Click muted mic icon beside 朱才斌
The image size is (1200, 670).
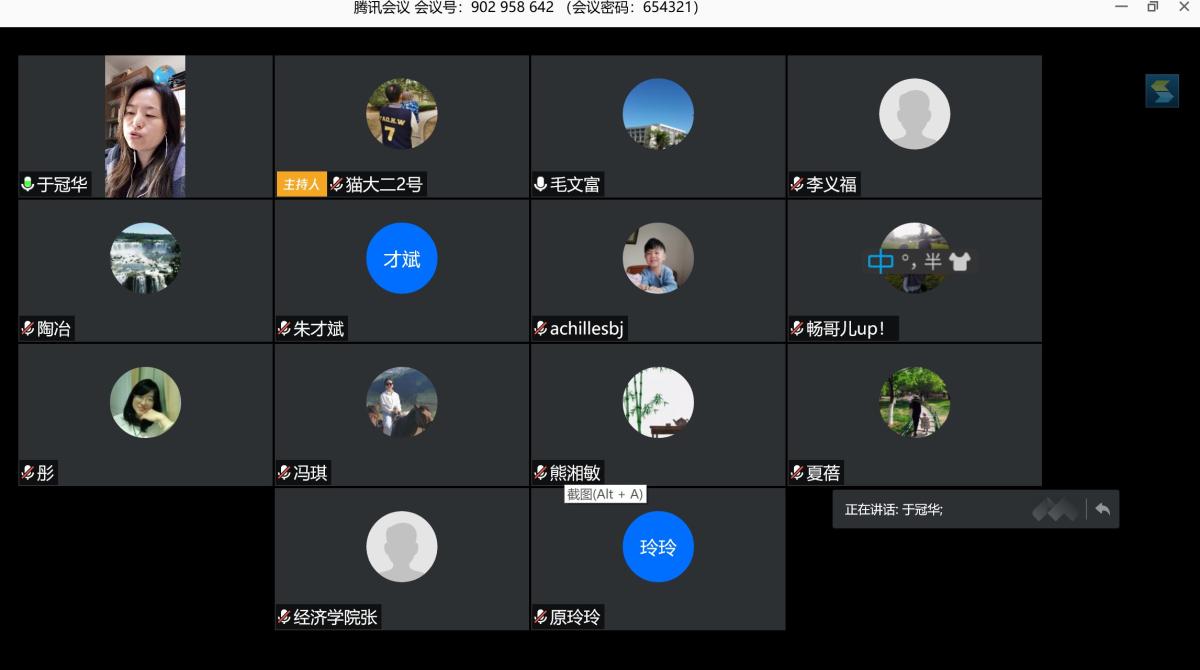(284, 329)
